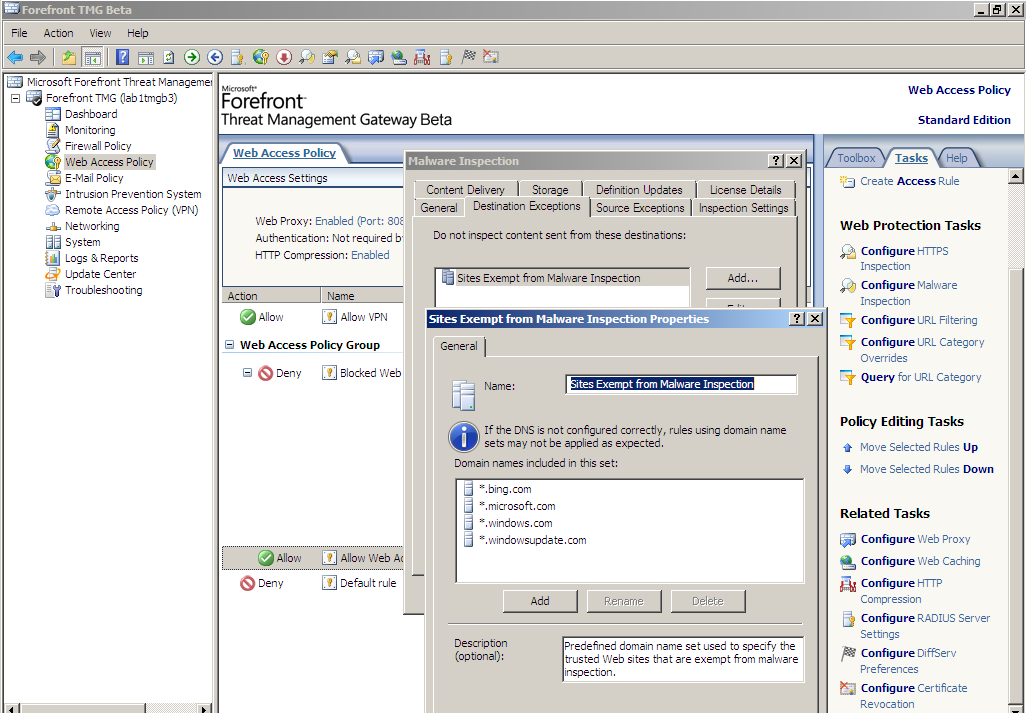Open the Help menu
This screenshot has width=1026, height=713.
[x=137, y=33]
